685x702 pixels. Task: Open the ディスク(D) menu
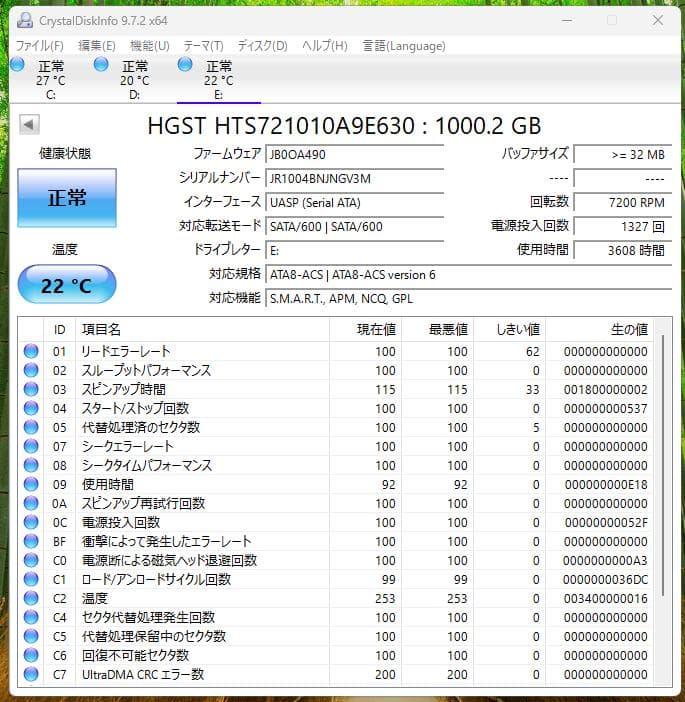click(x=262, y=46)
